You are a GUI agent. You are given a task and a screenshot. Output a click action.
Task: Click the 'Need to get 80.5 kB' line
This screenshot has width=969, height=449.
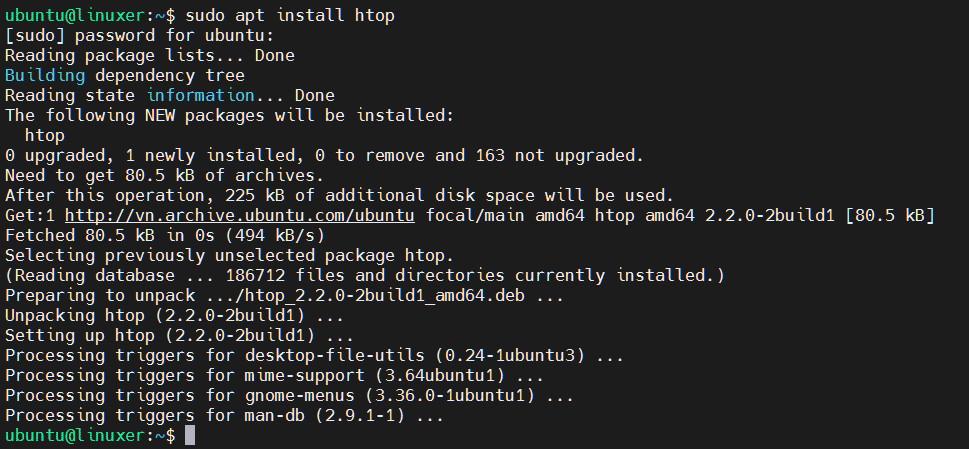point(164,176)
